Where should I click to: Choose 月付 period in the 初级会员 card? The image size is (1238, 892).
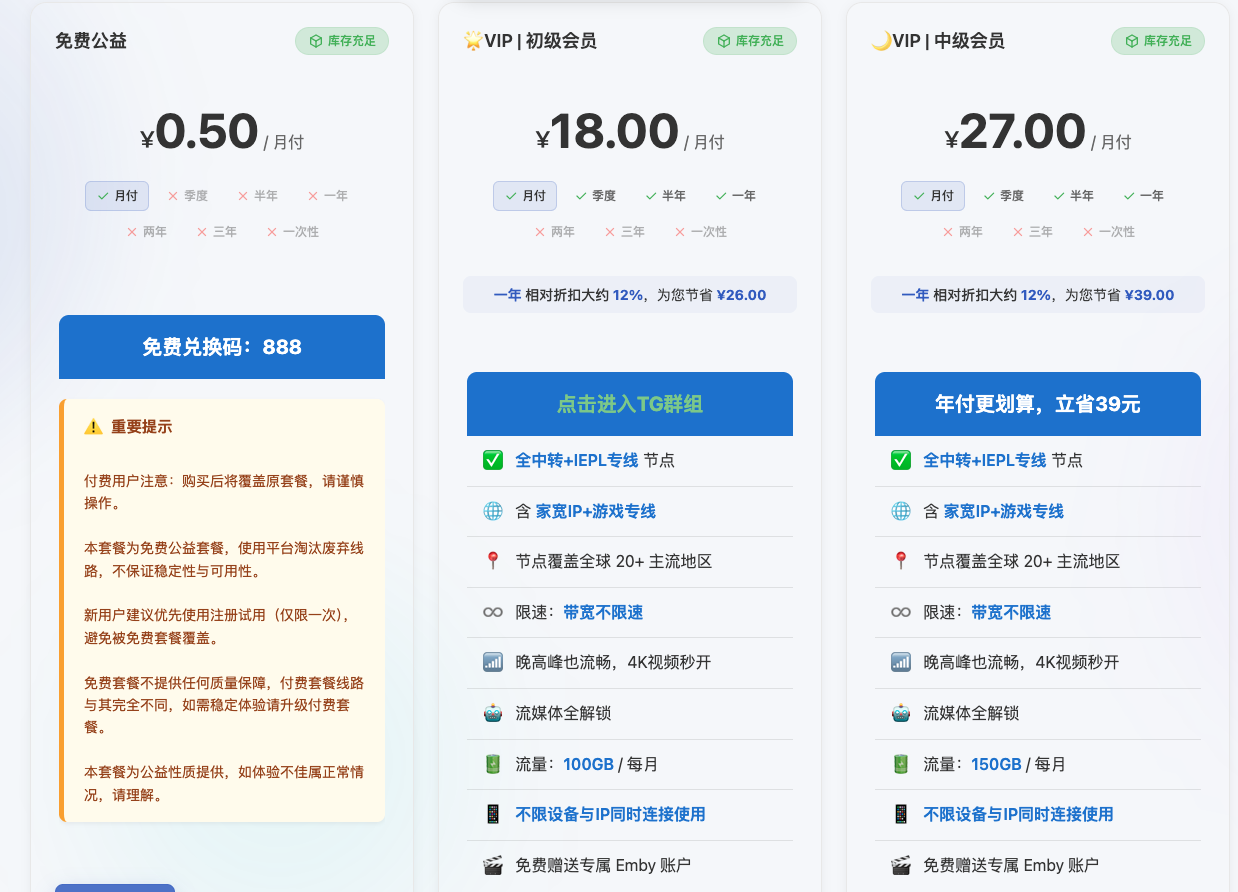[x=525, y=196]
